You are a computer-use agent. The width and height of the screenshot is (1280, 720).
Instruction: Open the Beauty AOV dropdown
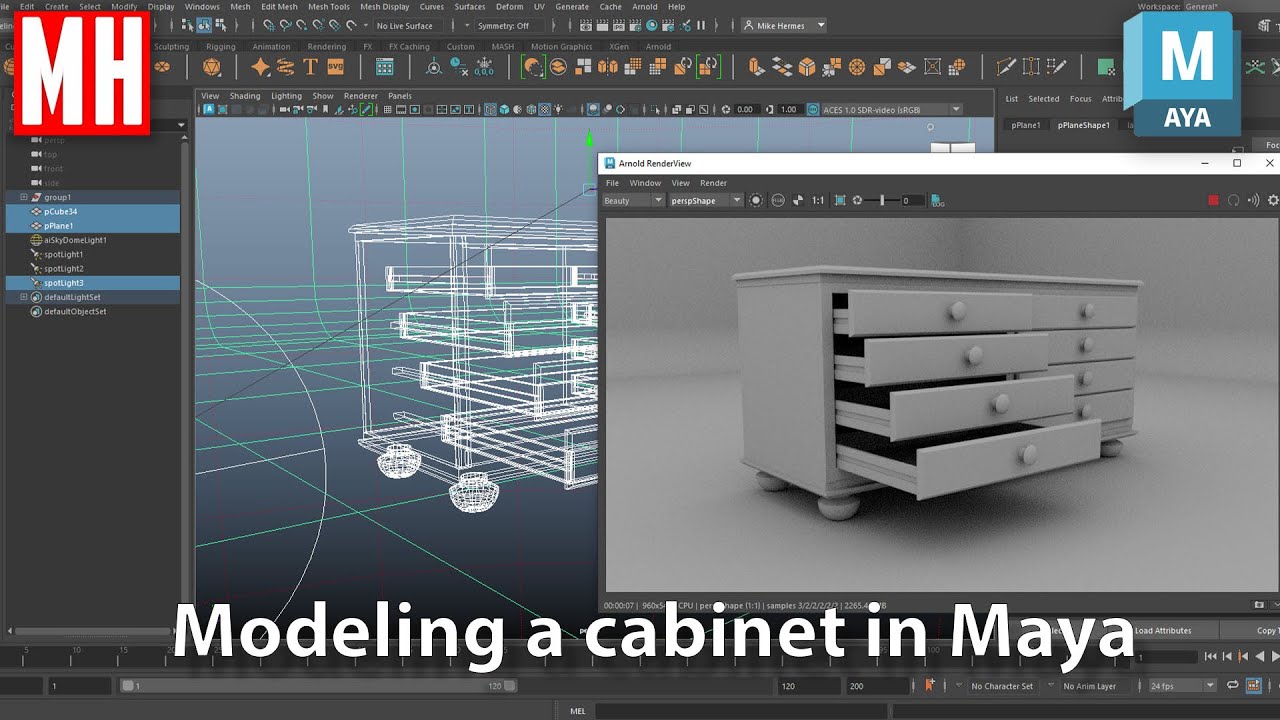(633, 200)
